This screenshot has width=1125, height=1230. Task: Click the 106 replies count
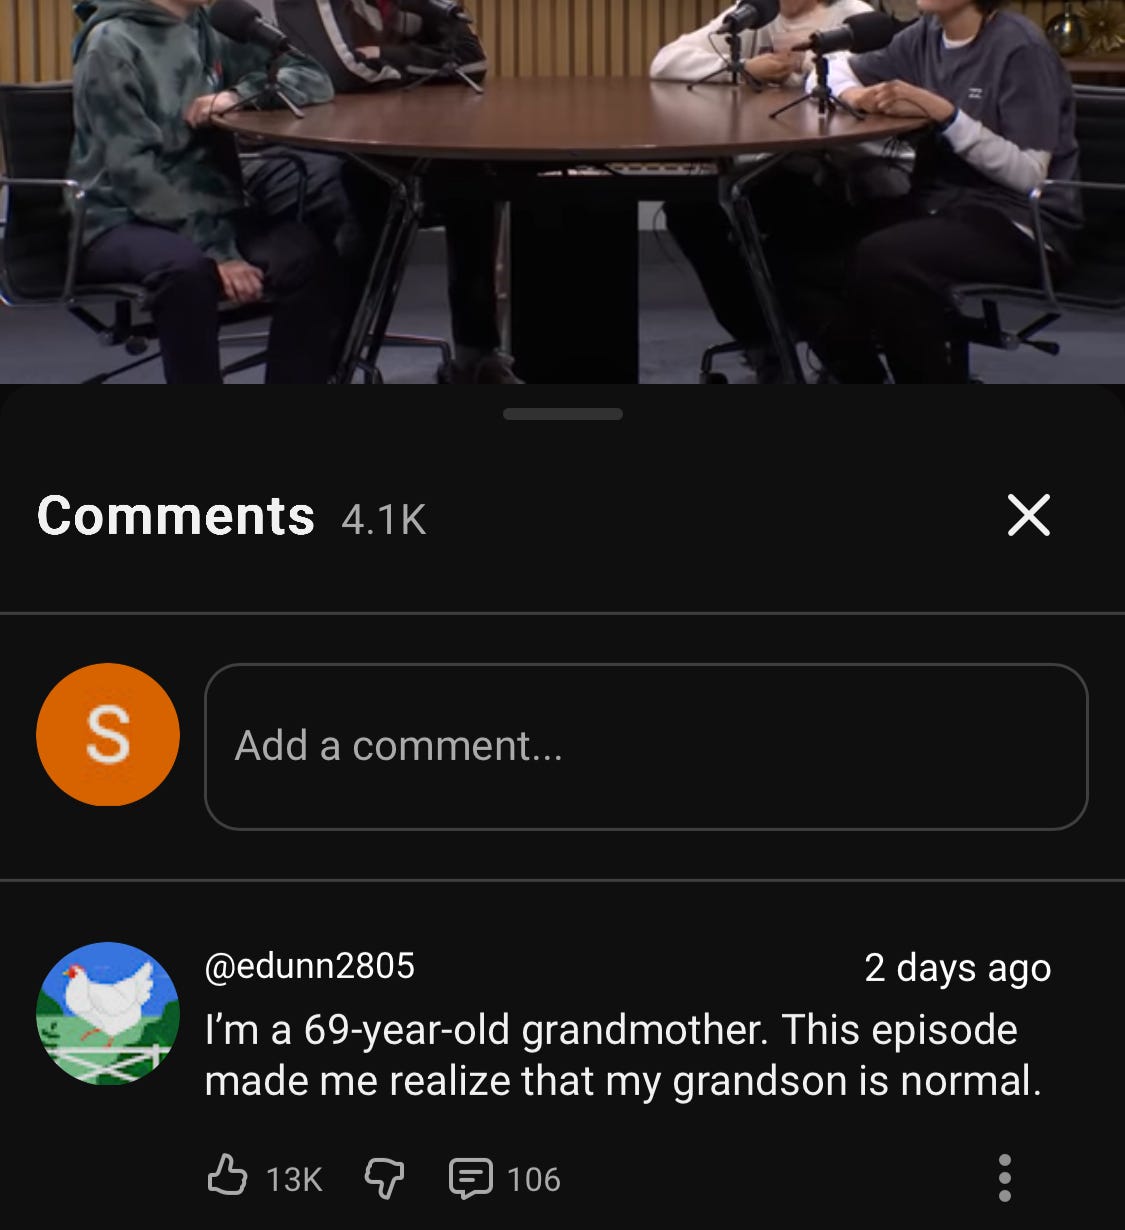[534, 1179]
